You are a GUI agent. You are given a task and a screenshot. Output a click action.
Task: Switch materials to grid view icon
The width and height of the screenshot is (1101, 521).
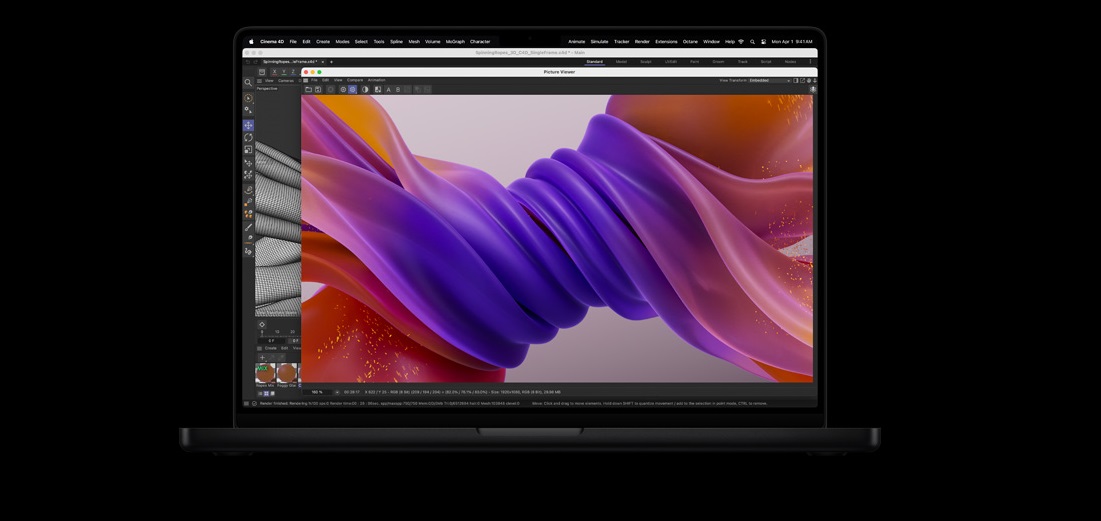[x=266, y=393]
